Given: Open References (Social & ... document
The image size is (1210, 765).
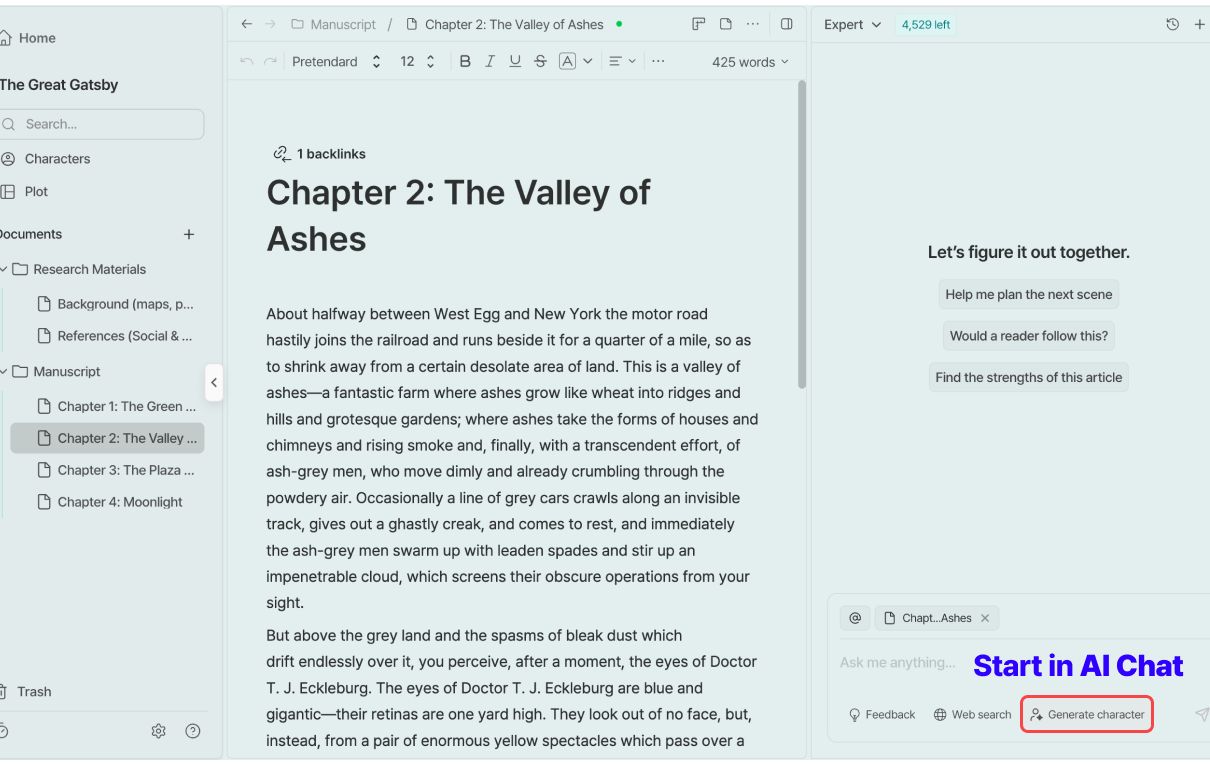Looking at the screenshot, I should pyautogui.click(x=115, y=336).
